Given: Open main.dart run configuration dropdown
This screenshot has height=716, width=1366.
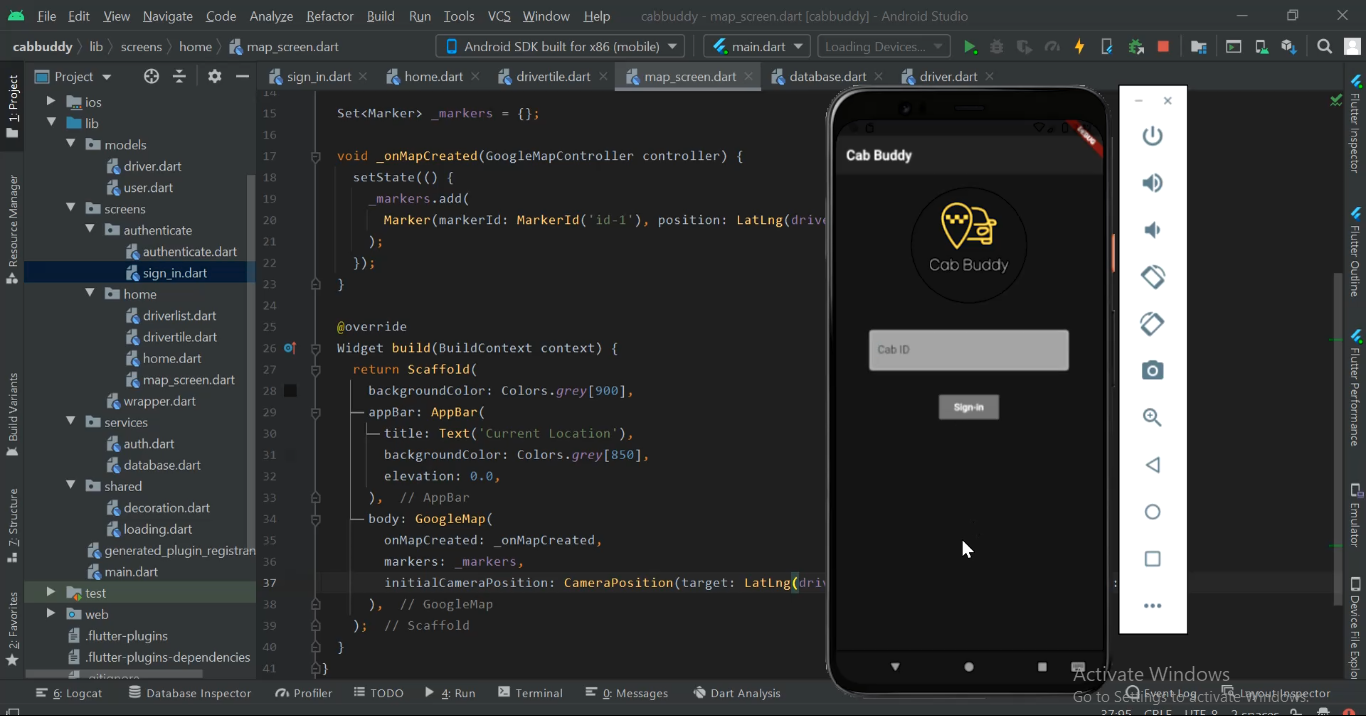Looking at the screenshot, I should coord(757,46).
